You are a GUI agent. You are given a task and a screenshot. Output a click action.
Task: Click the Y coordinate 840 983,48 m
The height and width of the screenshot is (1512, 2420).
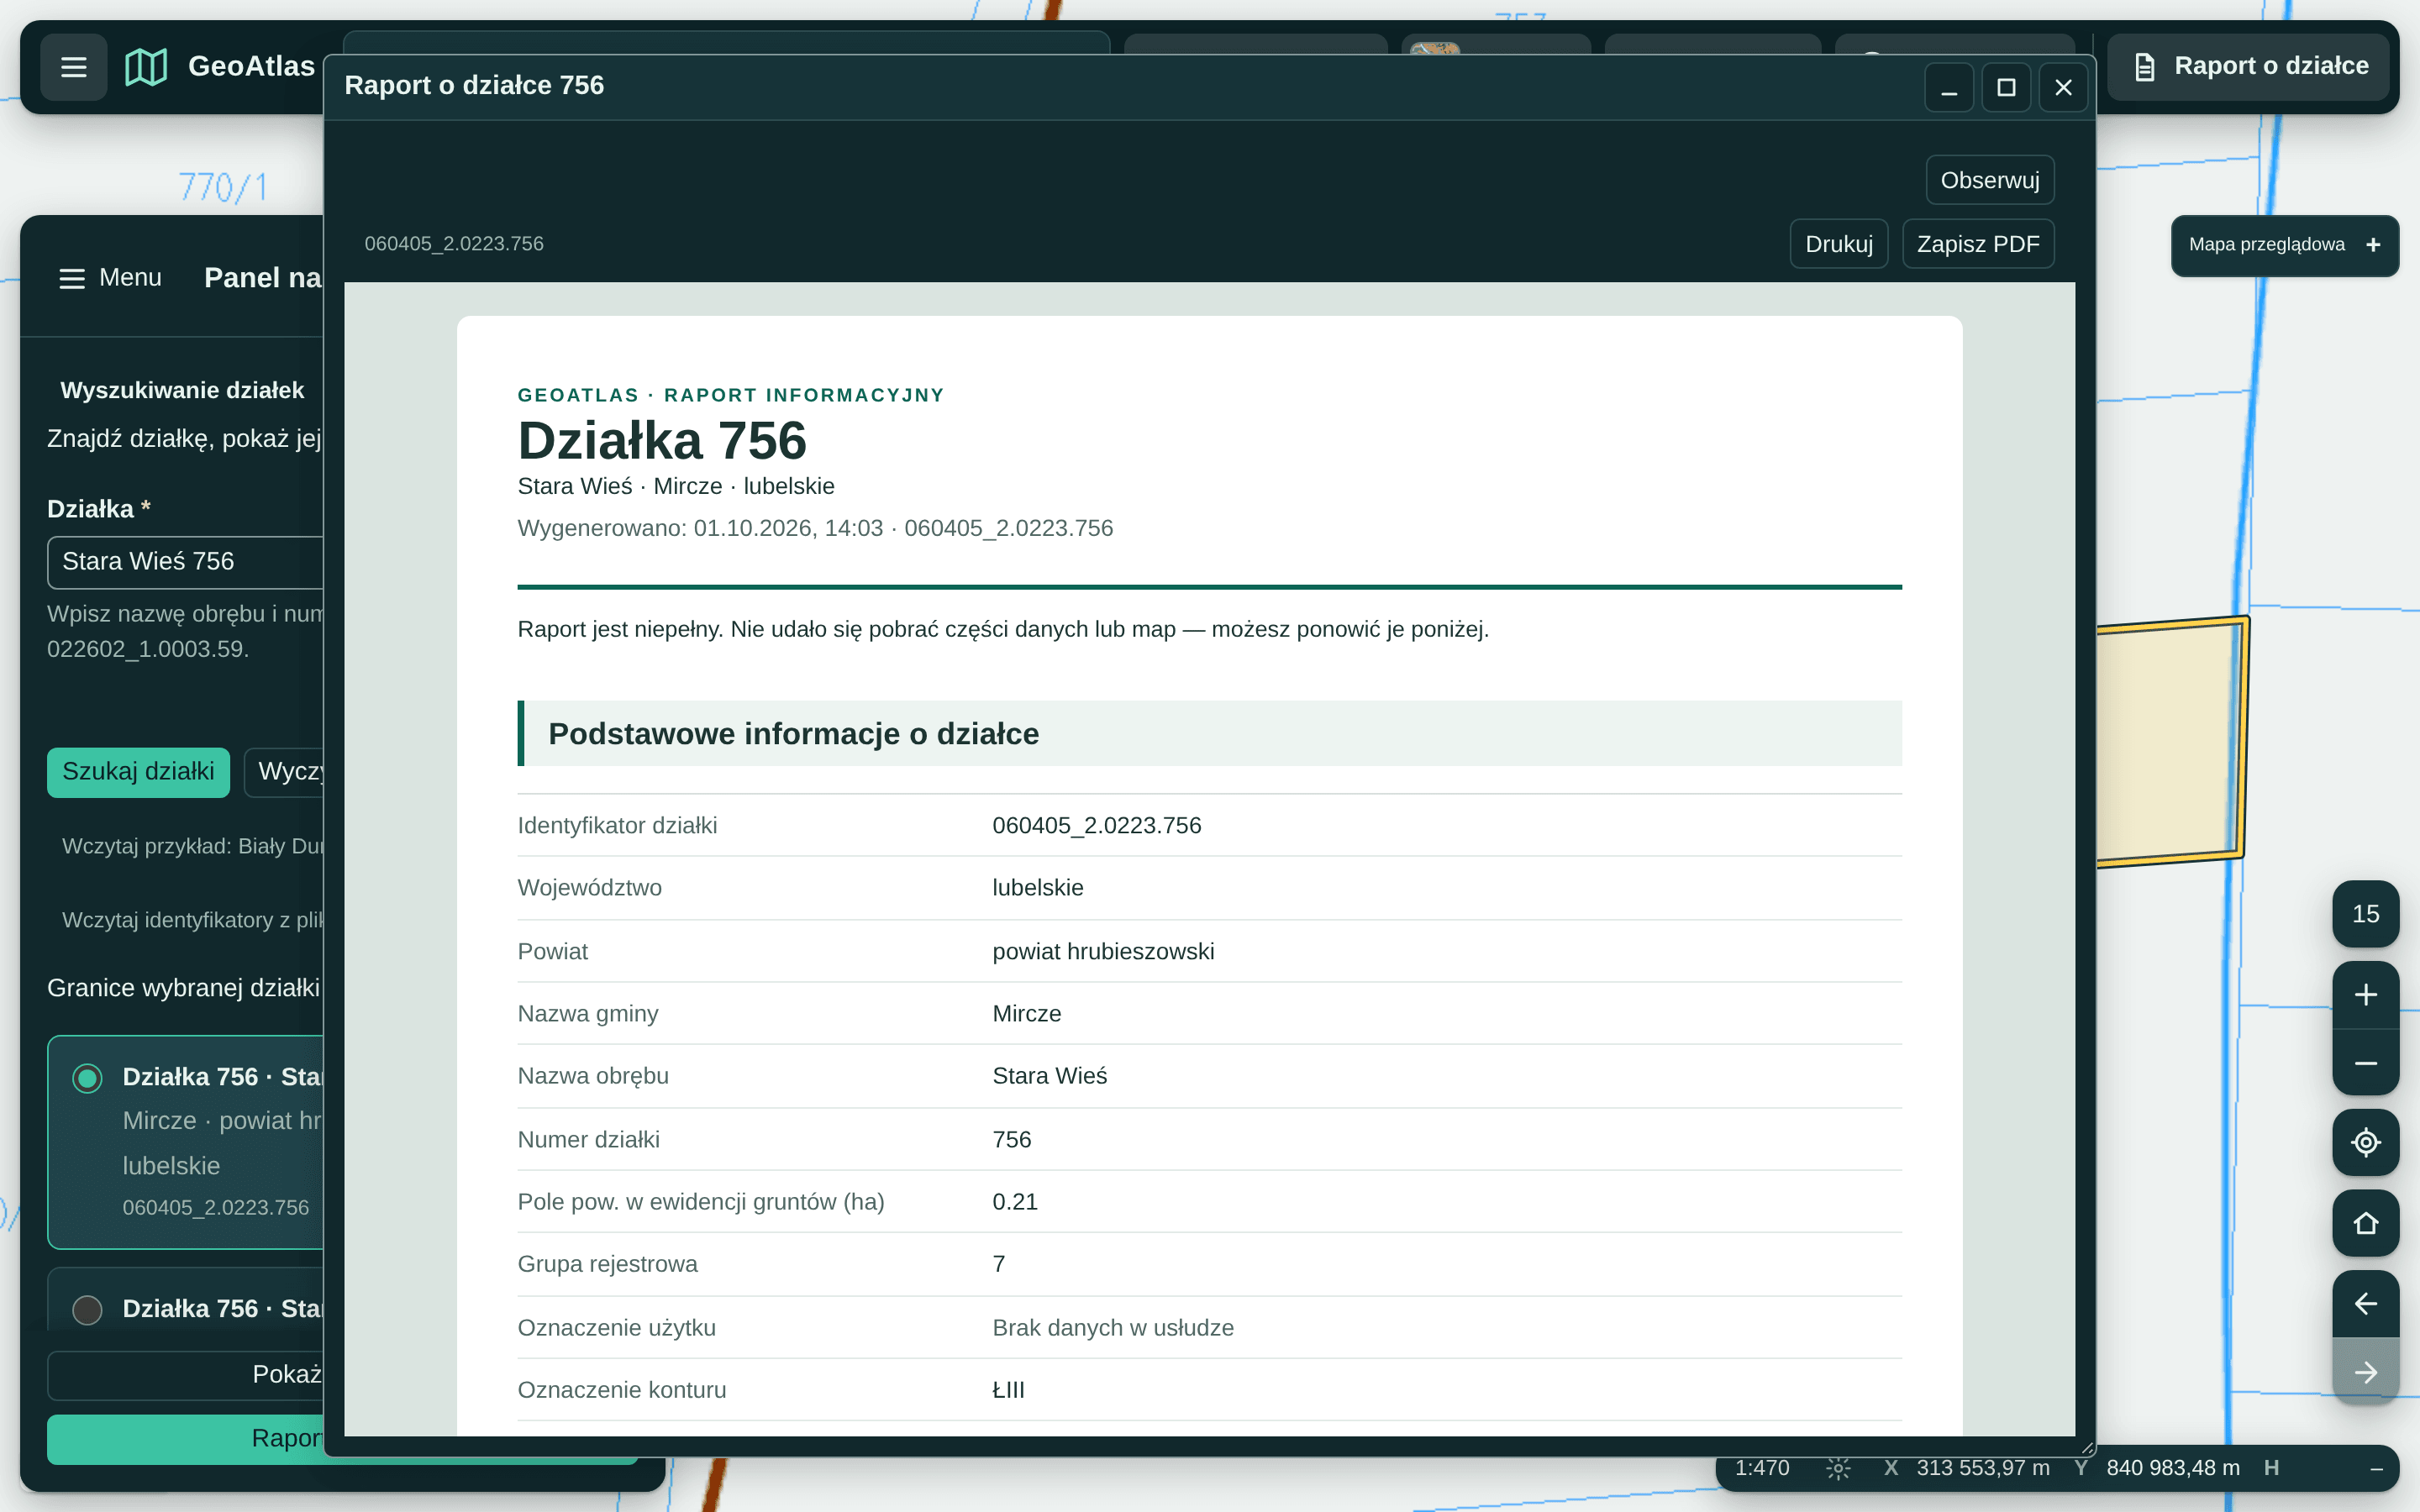click(2173, 1468)
